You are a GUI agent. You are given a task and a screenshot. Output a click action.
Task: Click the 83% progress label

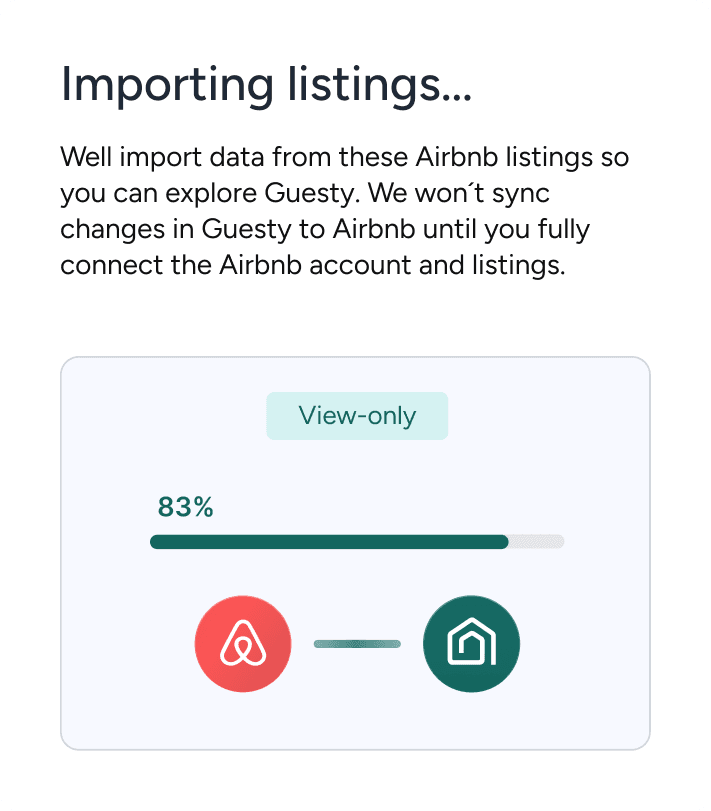coord(186,507)
